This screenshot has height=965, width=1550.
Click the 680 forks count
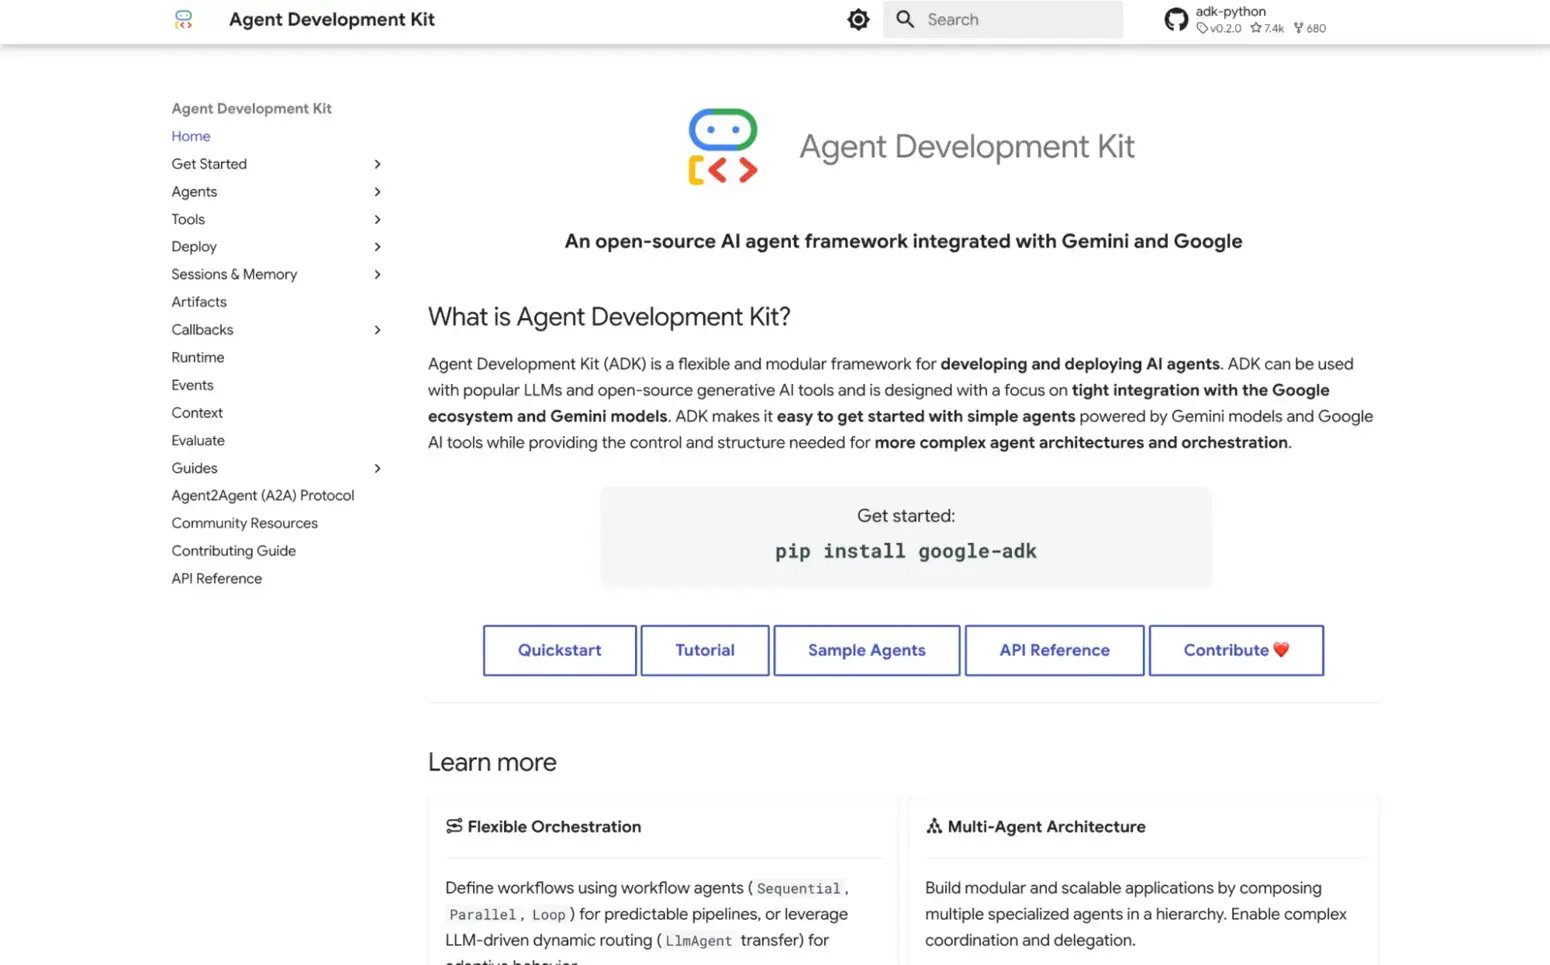[1310, 28]
